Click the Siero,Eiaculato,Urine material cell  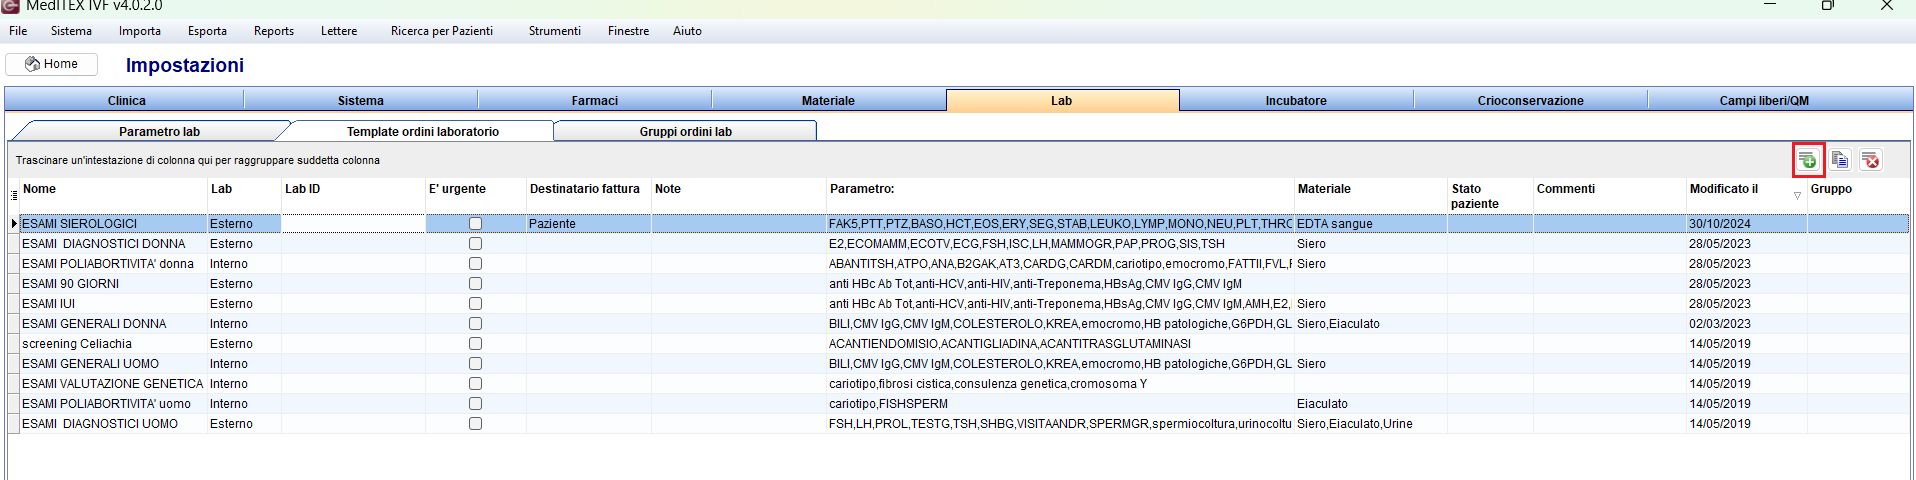1371,424
